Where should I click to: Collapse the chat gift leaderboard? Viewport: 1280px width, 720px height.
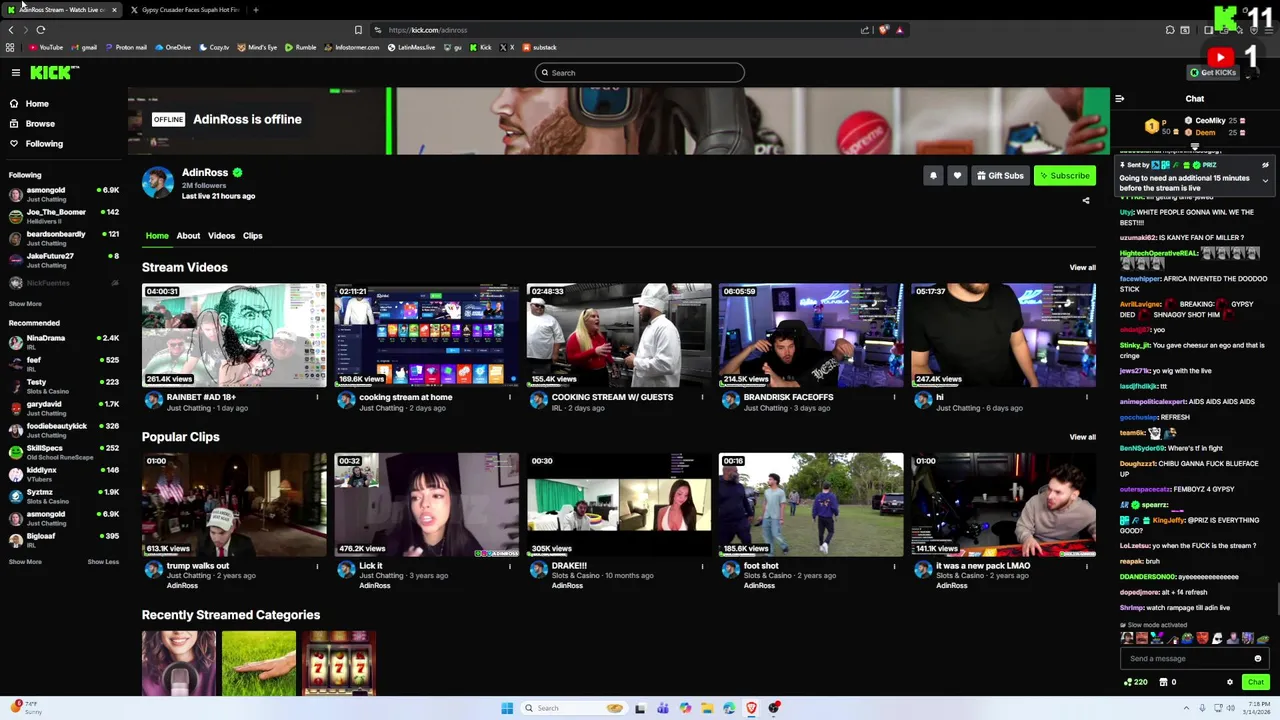1195,147
